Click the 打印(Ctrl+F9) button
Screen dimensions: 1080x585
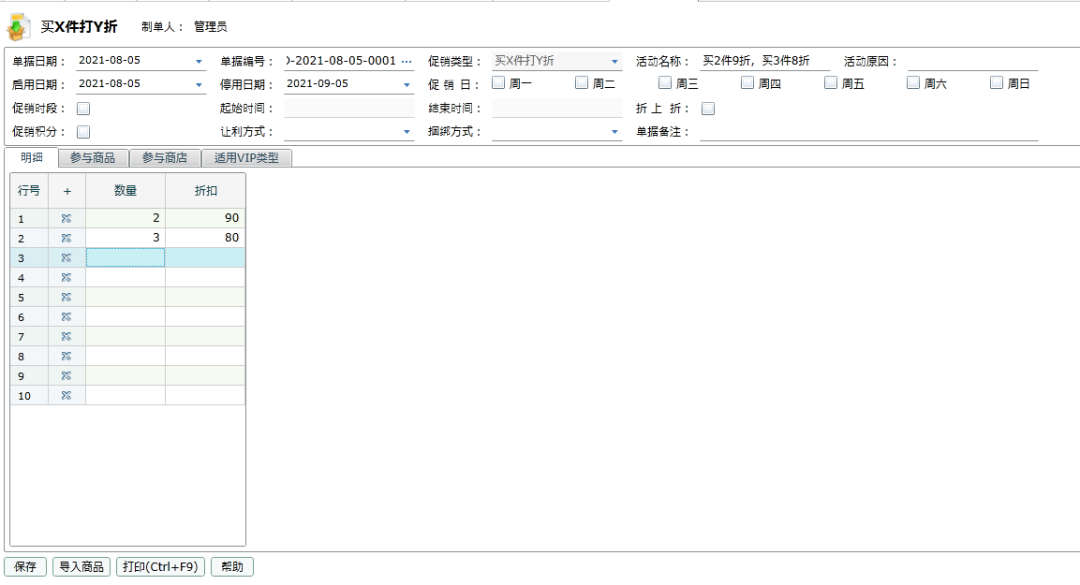(x=160, y=566)
